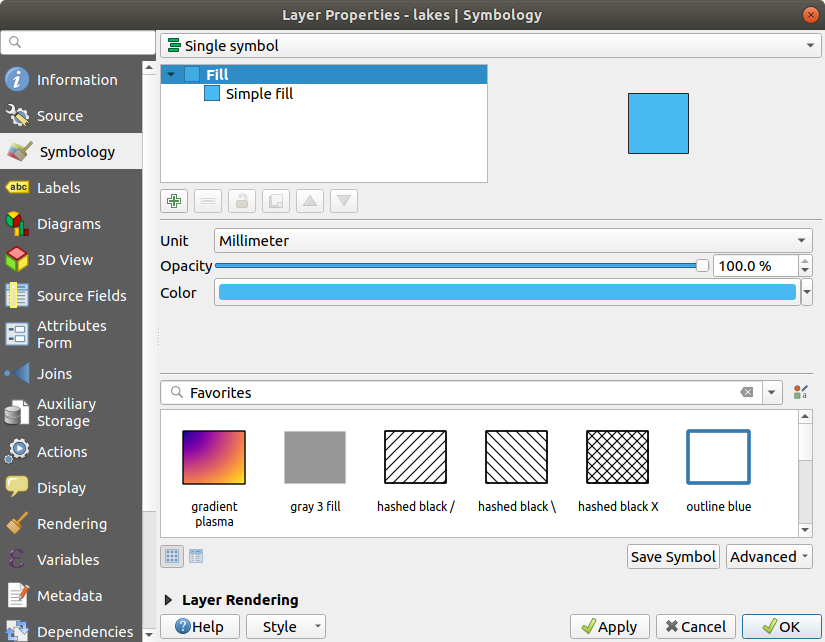Open the Labels settings tab
Screen dimensions: 825x642
pos(58,188)
